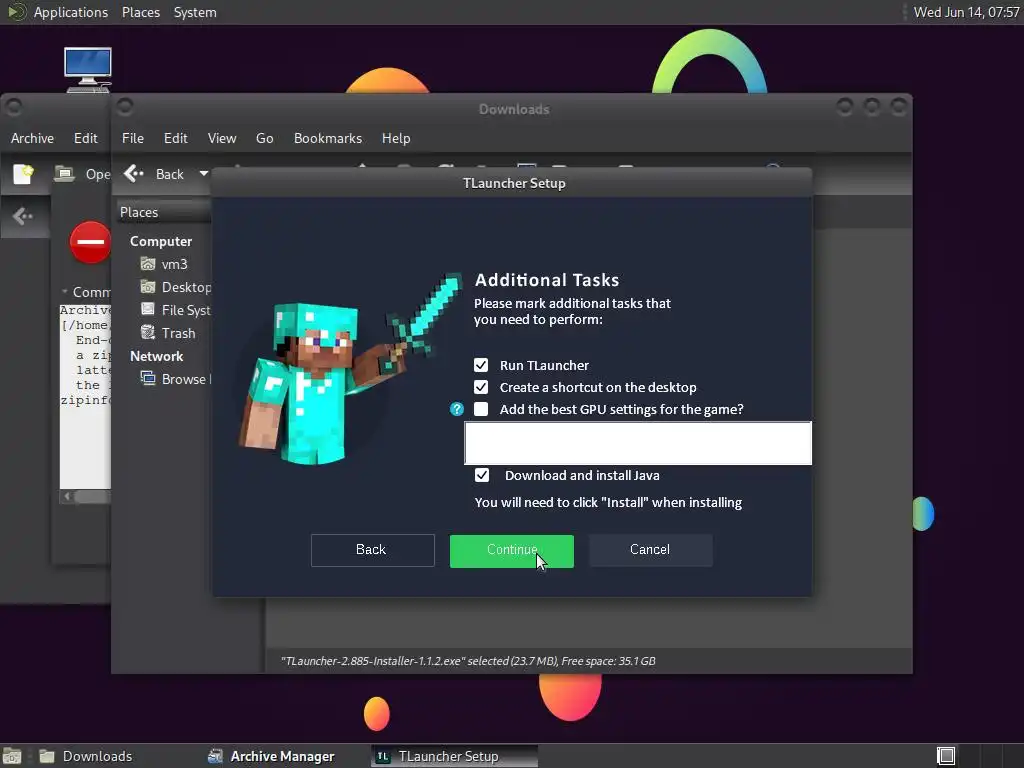Select vm3 home folder in sidebar

(174, 264)
